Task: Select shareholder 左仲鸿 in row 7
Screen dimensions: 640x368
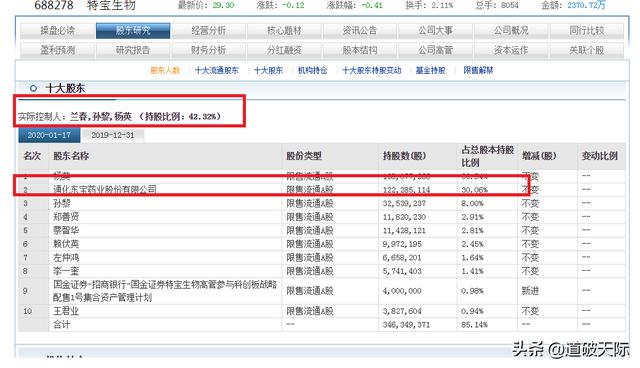Action: tap(66, 257)
